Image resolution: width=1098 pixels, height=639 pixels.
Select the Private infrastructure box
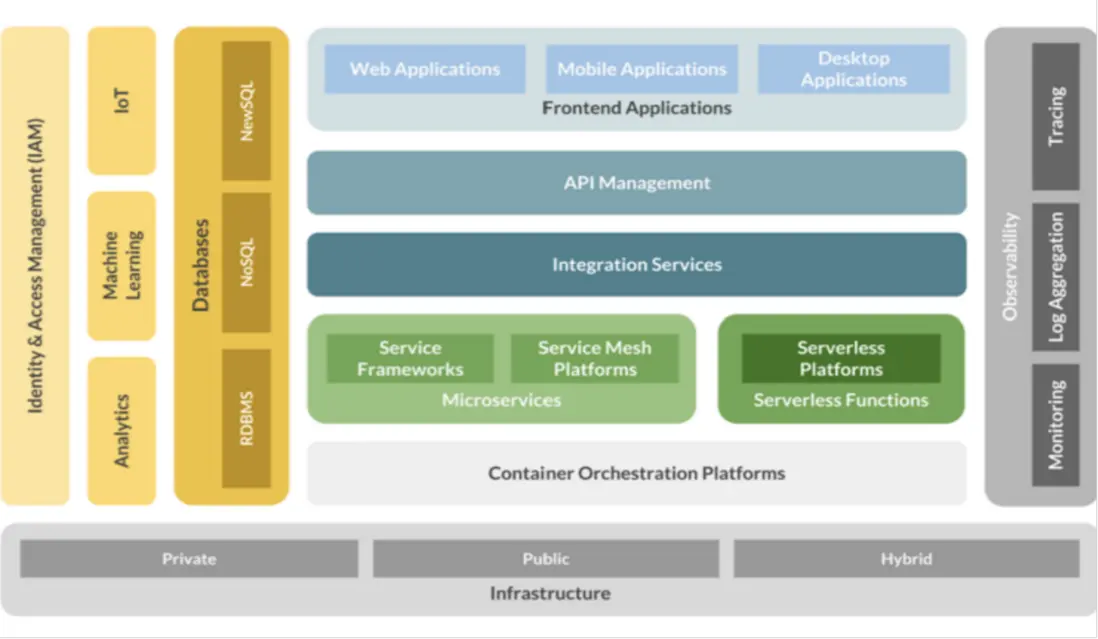click(189, 559)
